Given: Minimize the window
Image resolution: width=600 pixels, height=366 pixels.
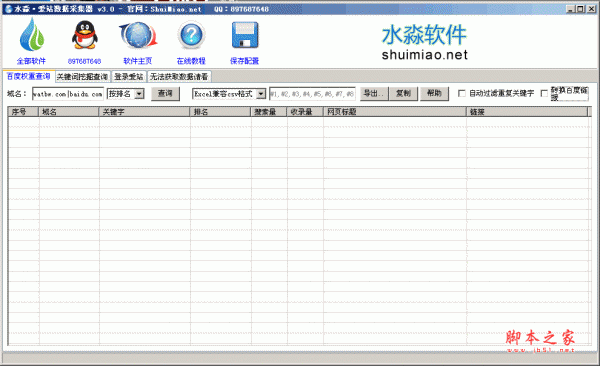Looking at the screenshot, I should point(571,9).
